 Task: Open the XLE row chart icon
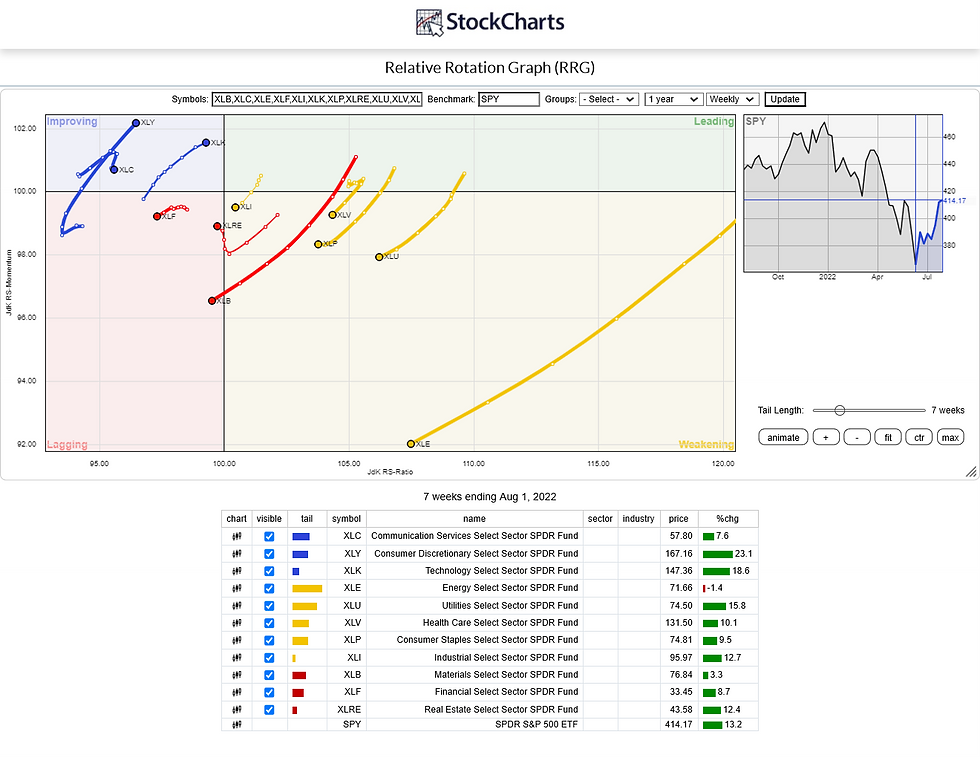coord(237,588)
